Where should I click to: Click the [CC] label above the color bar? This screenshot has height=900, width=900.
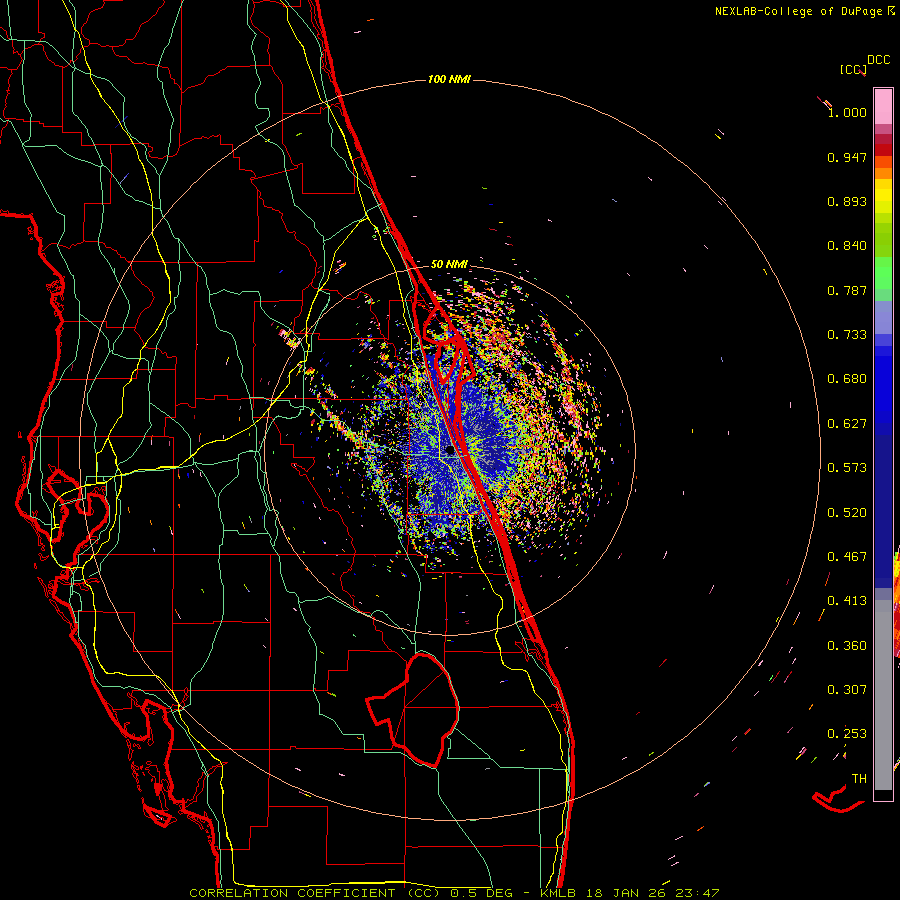coord(852,69)
